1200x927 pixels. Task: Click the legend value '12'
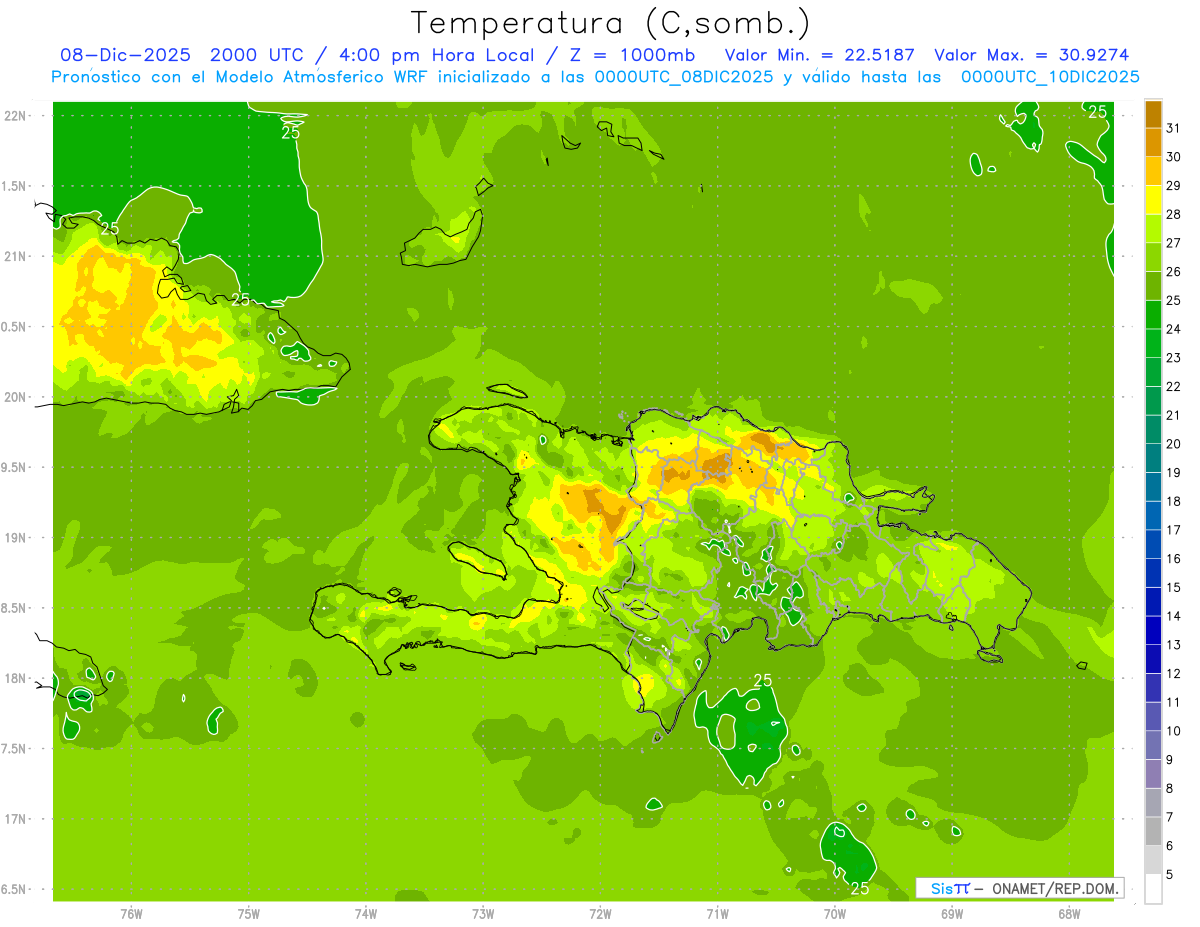tap(1173, 674)
